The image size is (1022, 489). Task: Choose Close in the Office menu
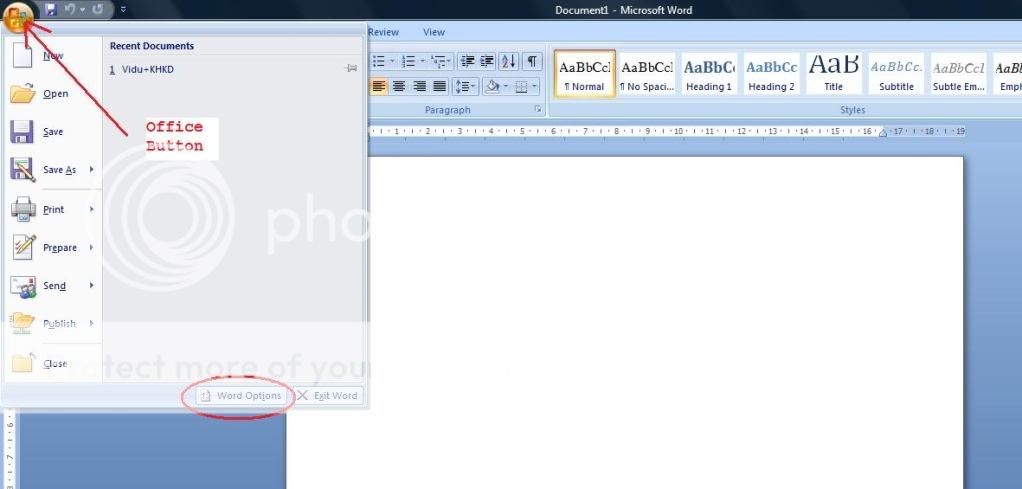pos(53,364)
